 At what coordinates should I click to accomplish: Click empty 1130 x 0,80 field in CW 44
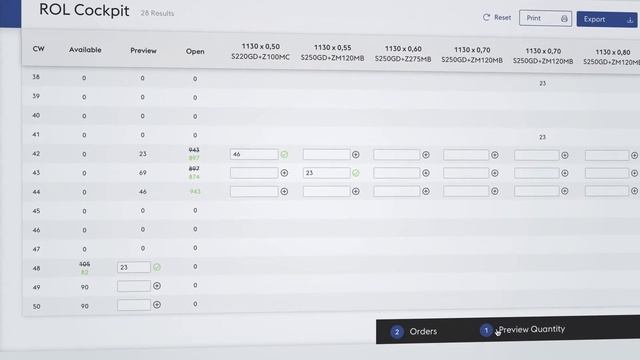click(x=607, y=191)
